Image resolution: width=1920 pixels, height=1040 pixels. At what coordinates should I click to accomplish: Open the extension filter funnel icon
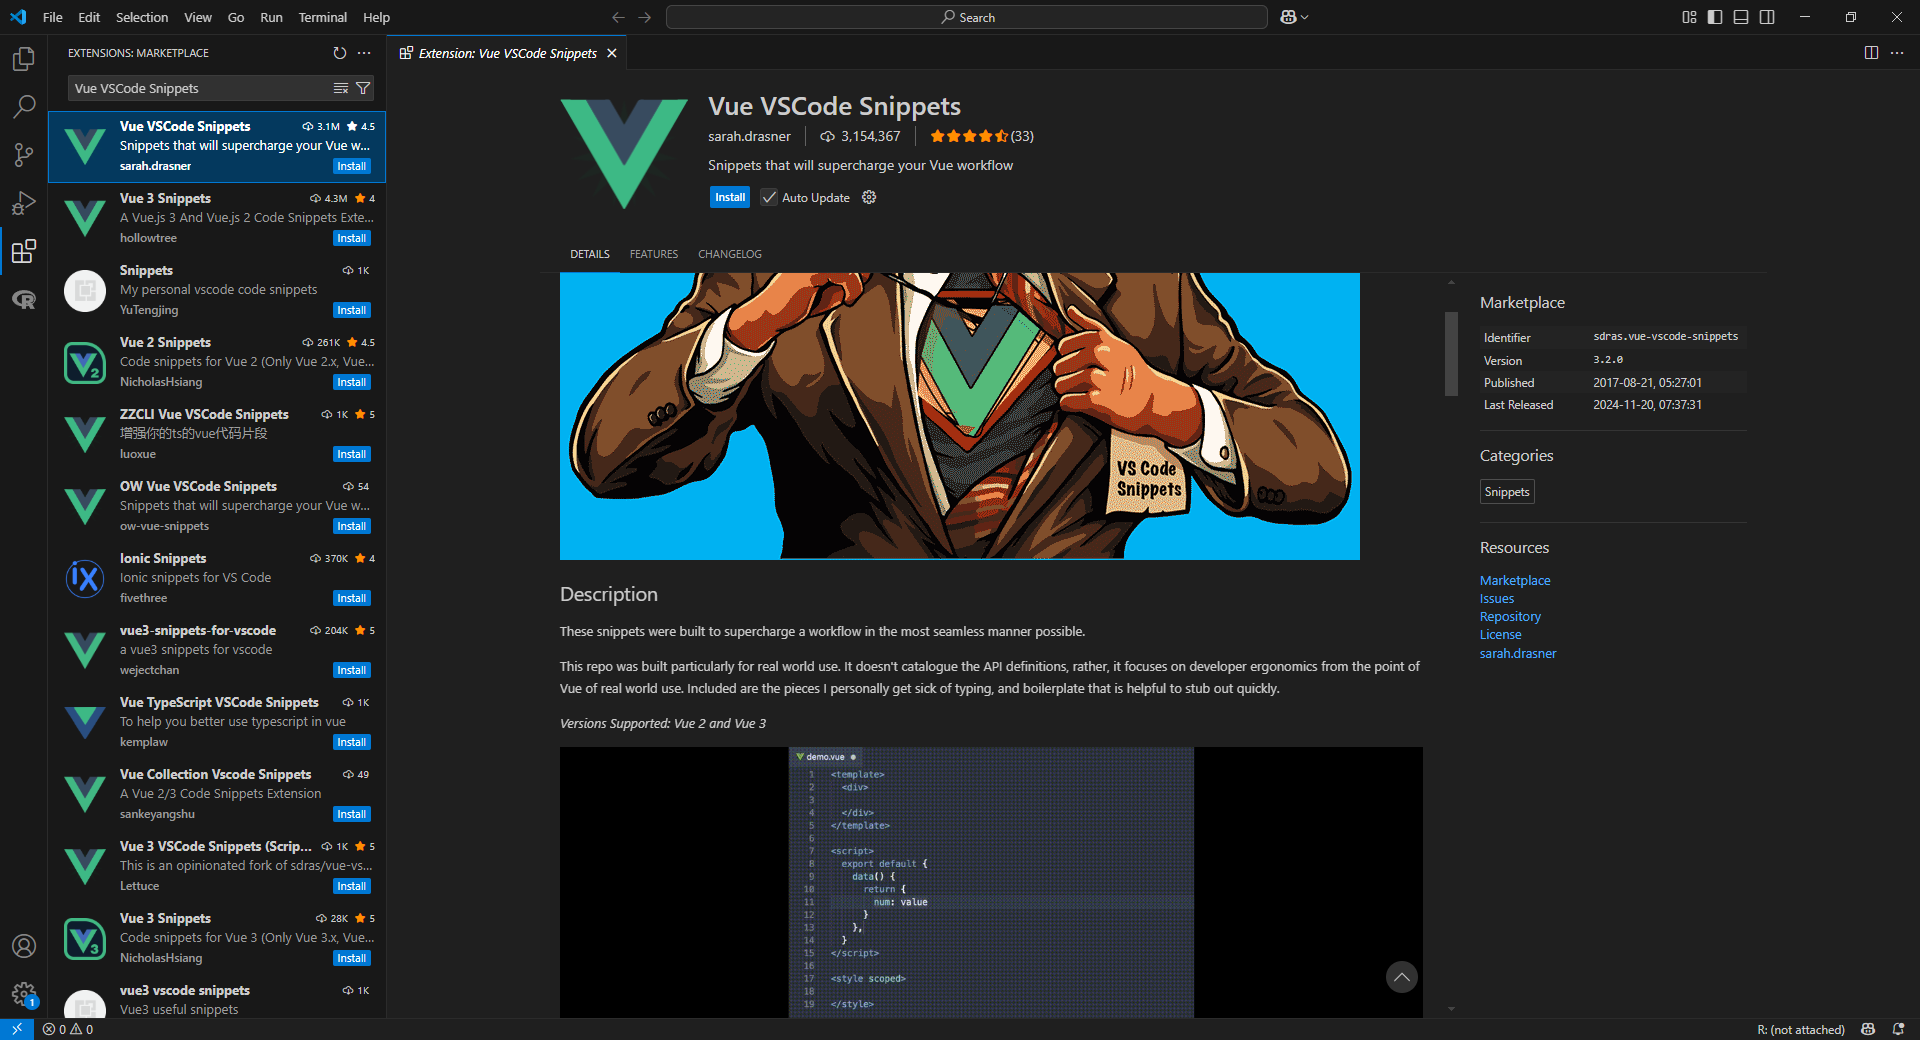[x=364, y=88]
